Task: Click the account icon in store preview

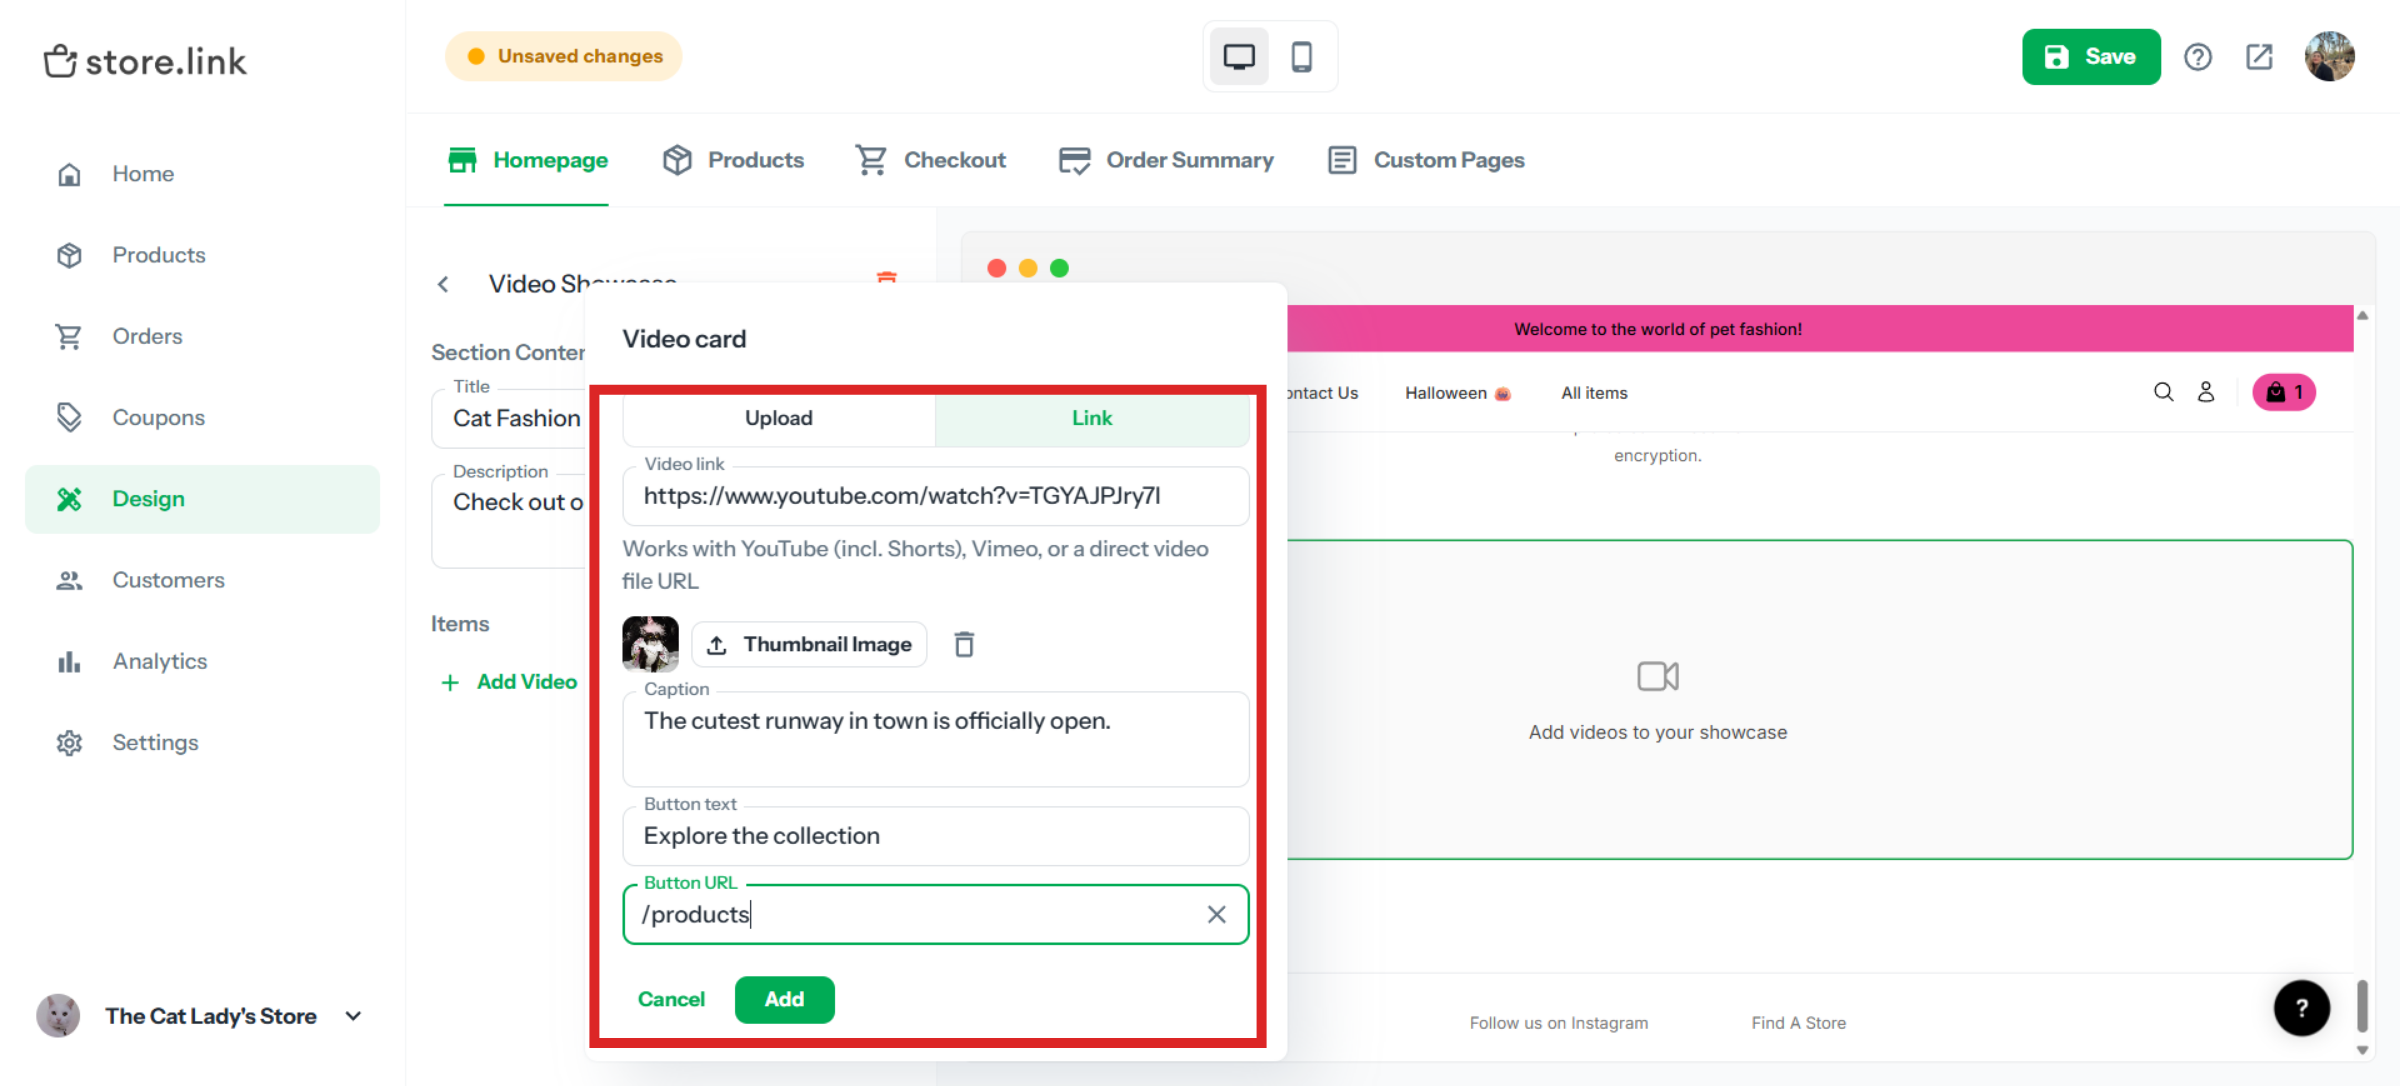Action: click(x=2205, y=392)
